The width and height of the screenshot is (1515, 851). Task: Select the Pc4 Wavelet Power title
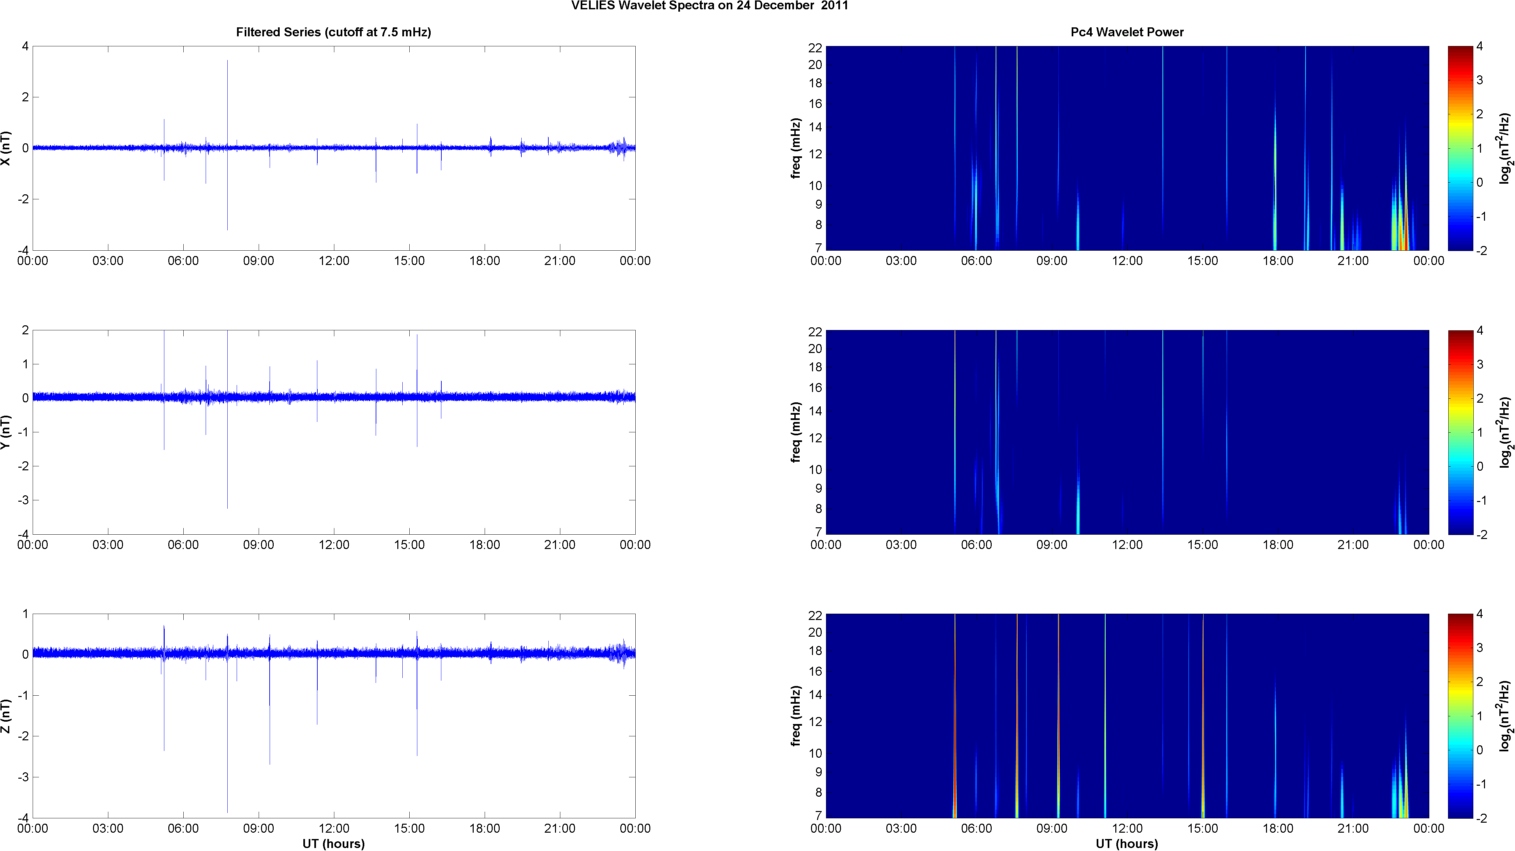[1126, 32]
